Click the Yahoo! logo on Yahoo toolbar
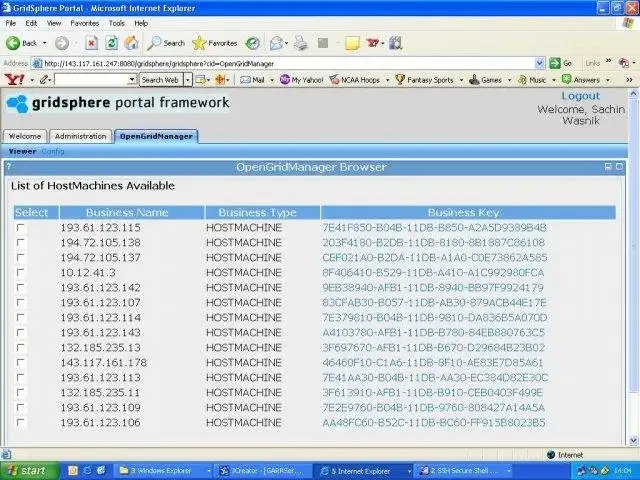The height and width of the screenshot is (480, 640). tap(15, 80)
